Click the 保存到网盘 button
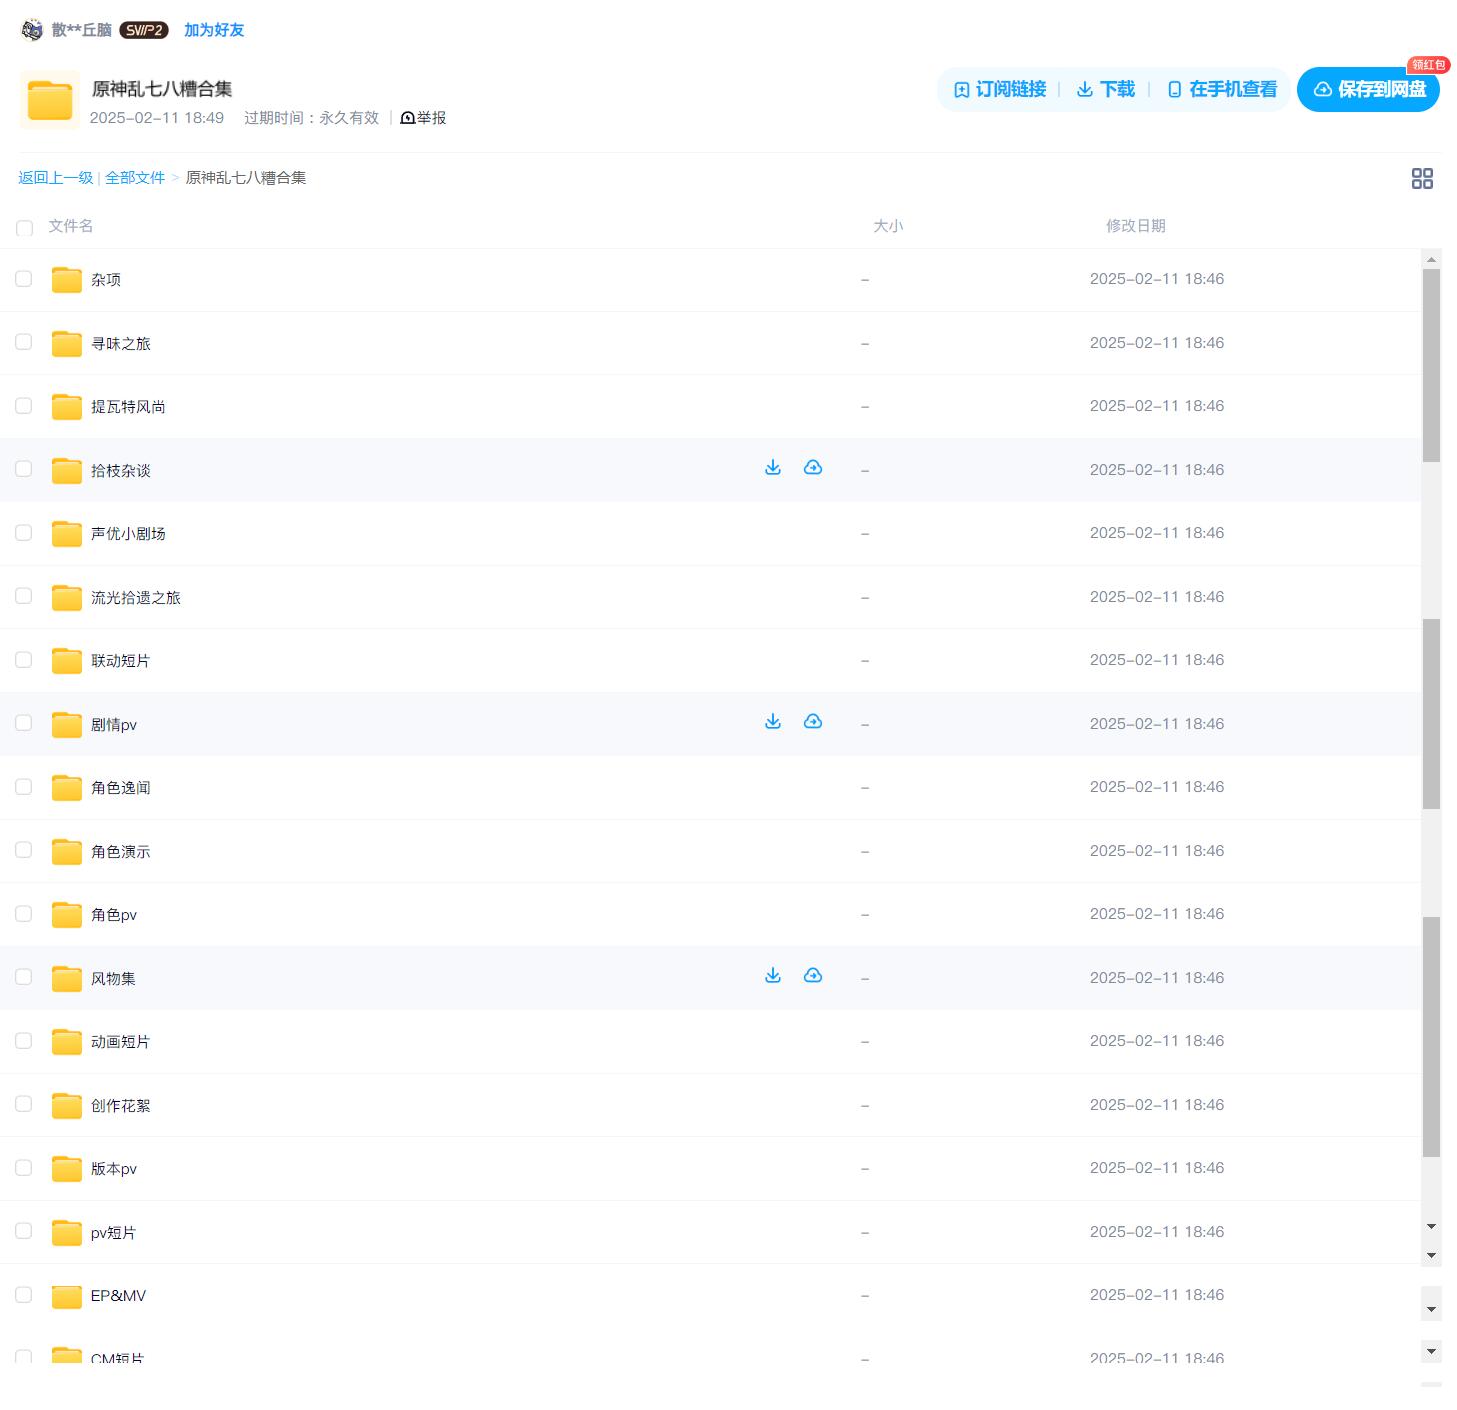Screen dimensions: 1457x1410 point(1367,90)
